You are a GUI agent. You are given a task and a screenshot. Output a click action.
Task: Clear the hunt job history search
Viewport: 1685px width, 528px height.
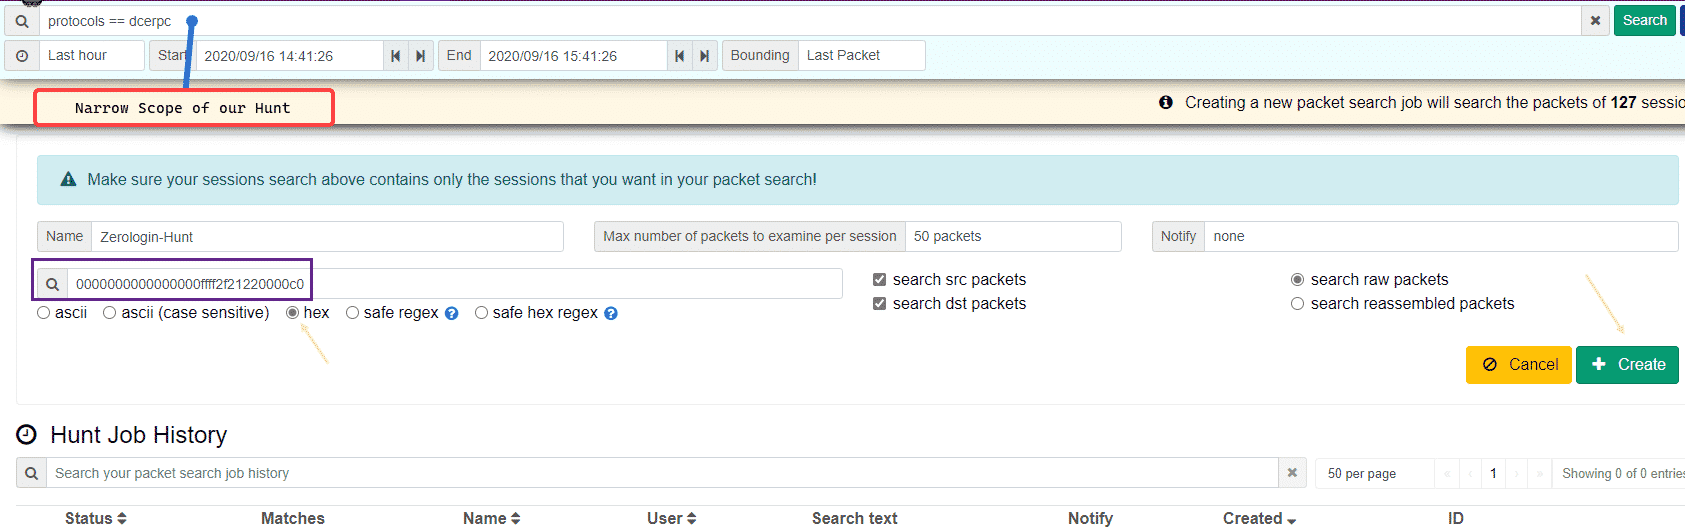(x=1292, y=473)
